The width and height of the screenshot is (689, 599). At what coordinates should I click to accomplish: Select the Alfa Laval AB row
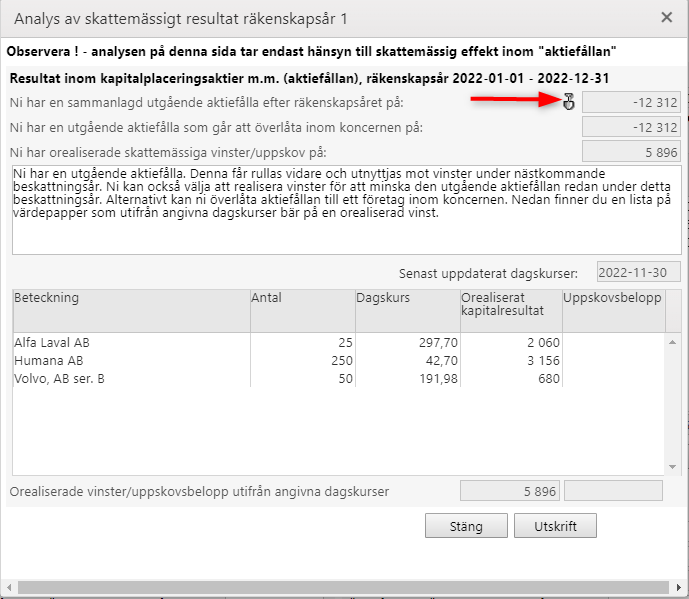point(338,342)
